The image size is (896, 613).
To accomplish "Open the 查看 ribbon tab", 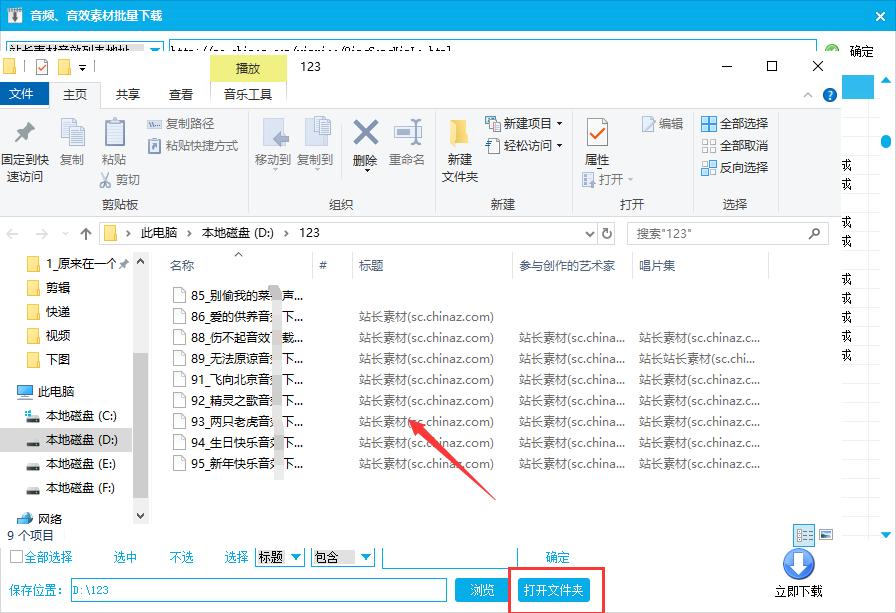I will point(180,93).
